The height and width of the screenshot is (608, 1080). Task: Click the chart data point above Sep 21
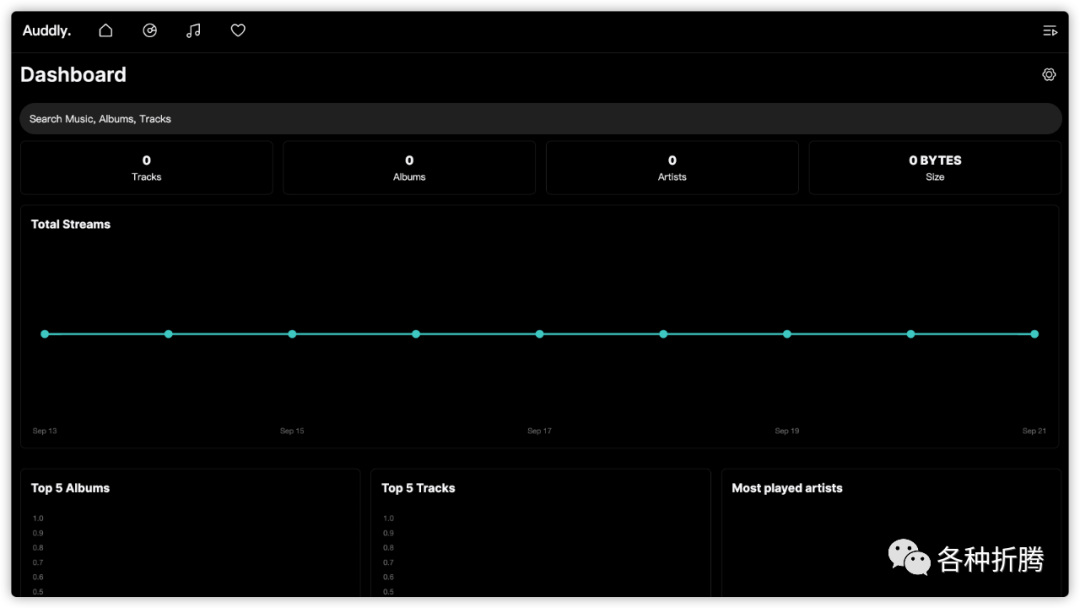[1034, 334]
